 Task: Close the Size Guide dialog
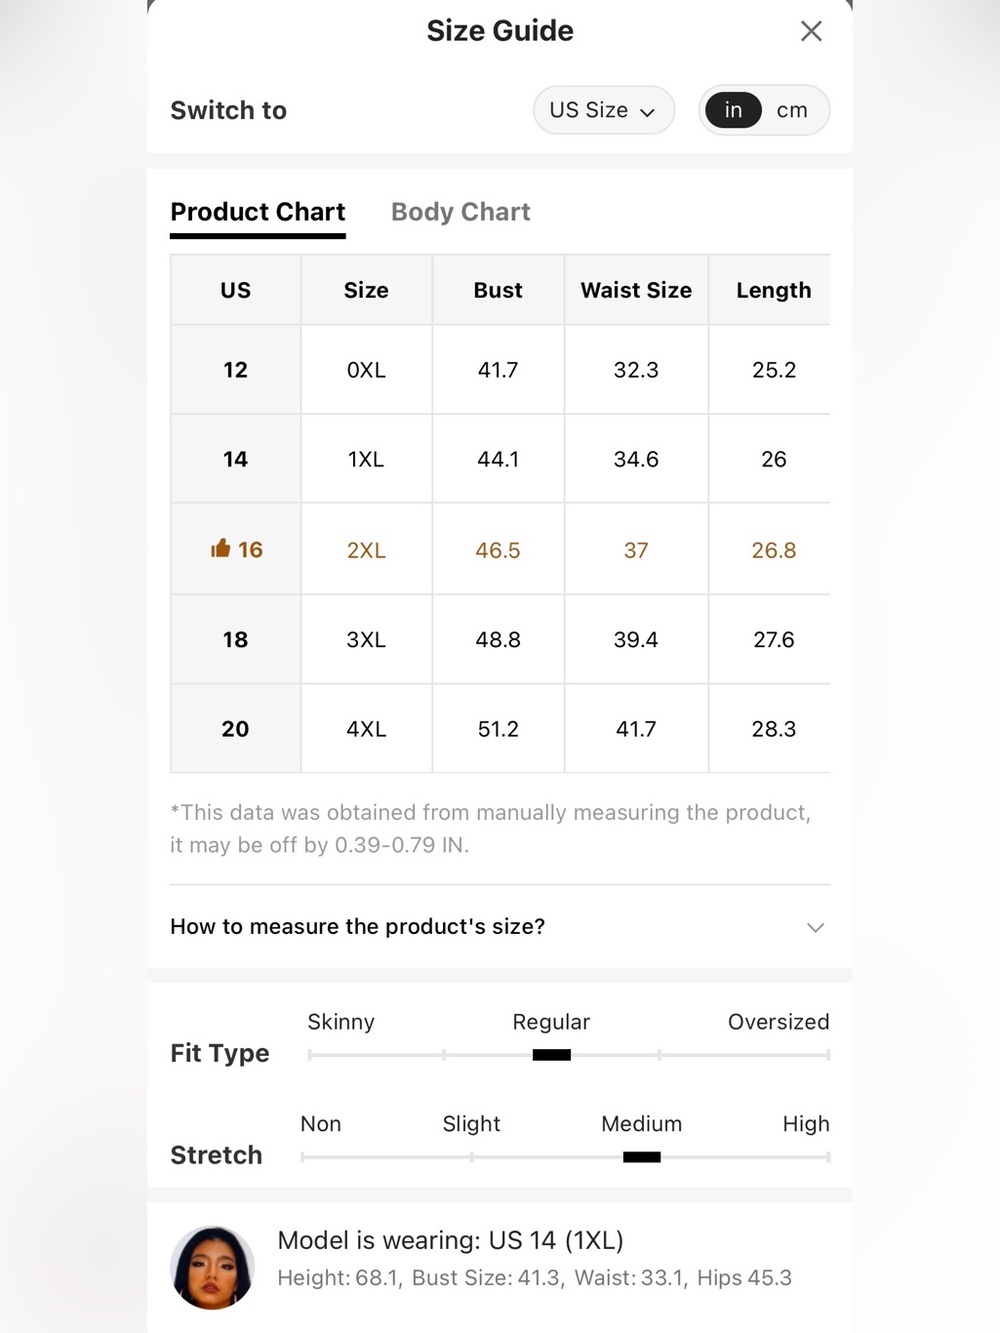[x=811, y=31]
